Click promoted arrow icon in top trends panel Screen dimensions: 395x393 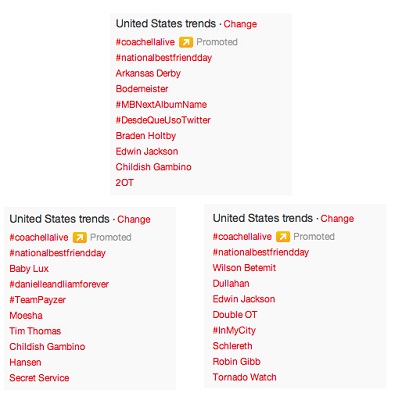[186, 42]
